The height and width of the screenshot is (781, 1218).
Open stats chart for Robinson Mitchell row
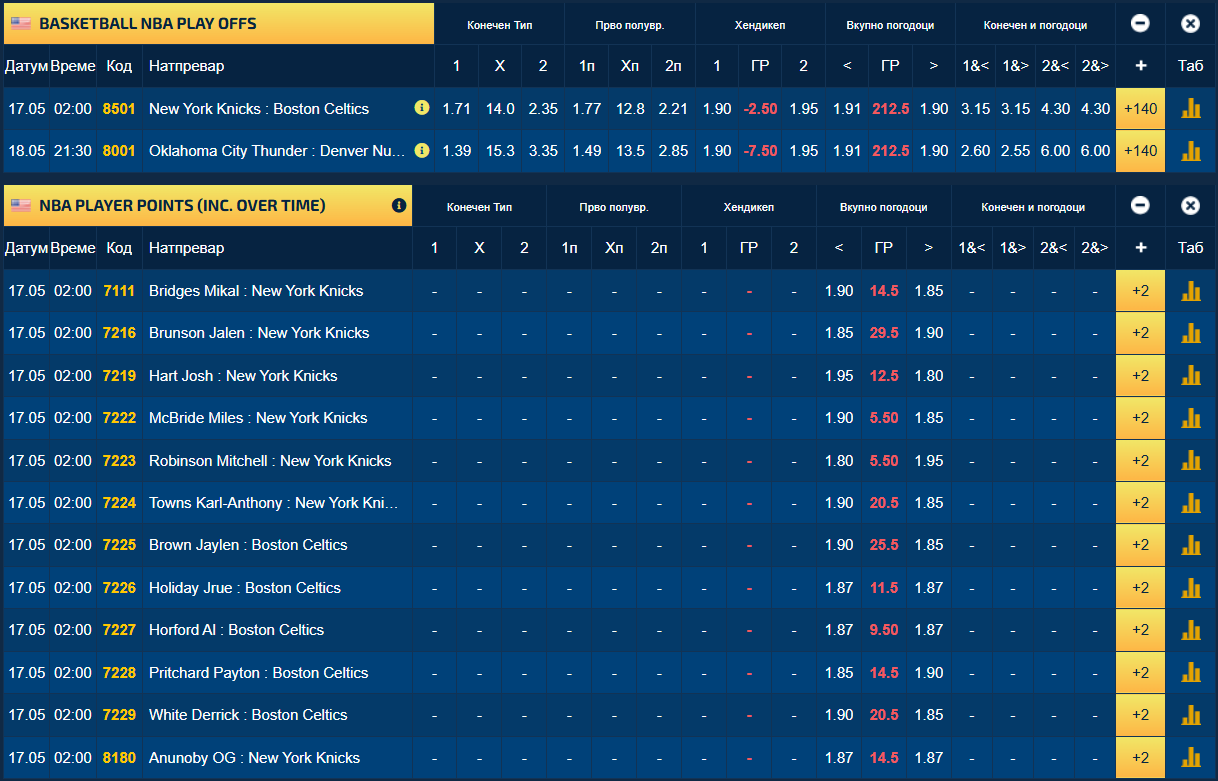tap(1190, 461)
